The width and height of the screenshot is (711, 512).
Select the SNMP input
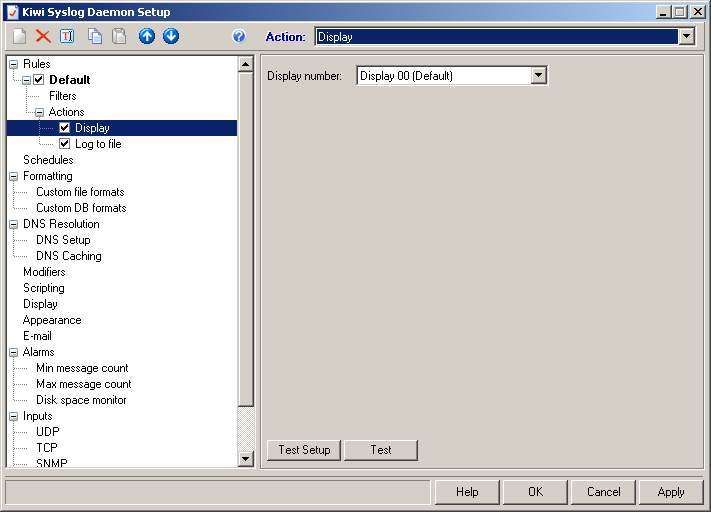click(52, 463)
